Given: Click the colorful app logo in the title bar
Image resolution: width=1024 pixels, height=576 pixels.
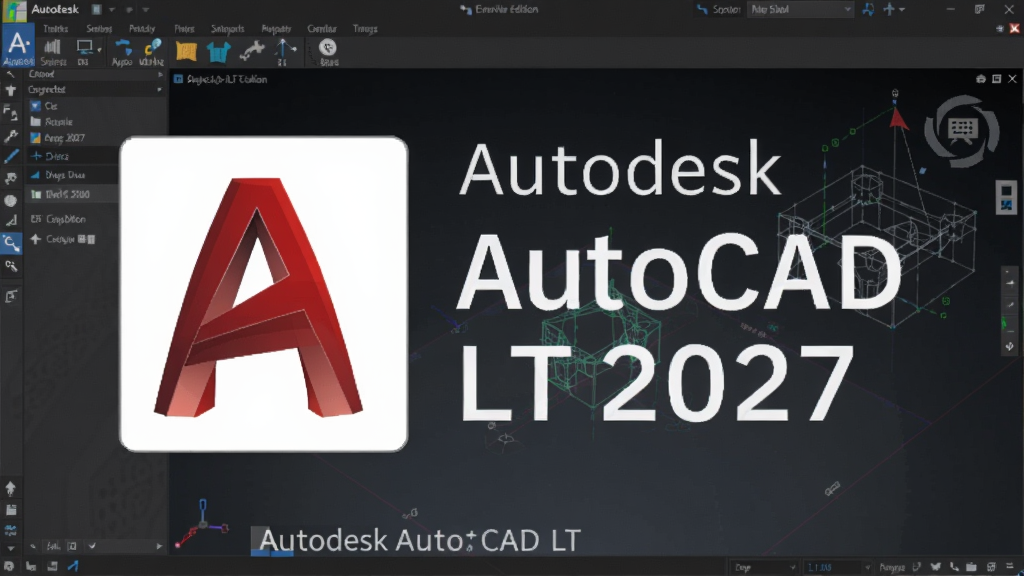Looking at the screenshot, I should (x=14, y=10).
